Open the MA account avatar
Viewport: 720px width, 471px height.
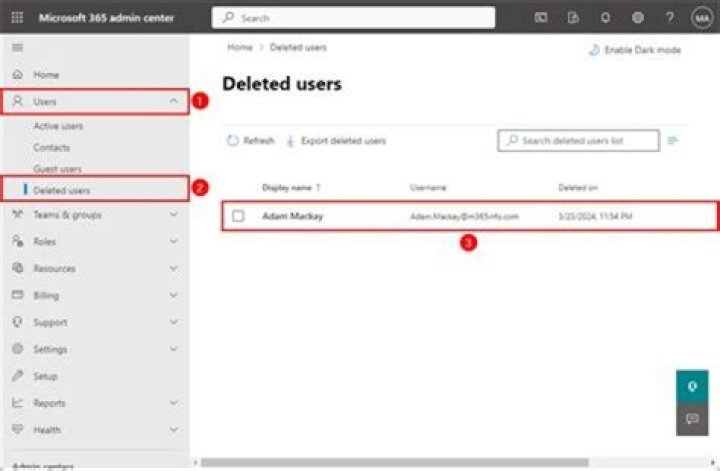702,18
